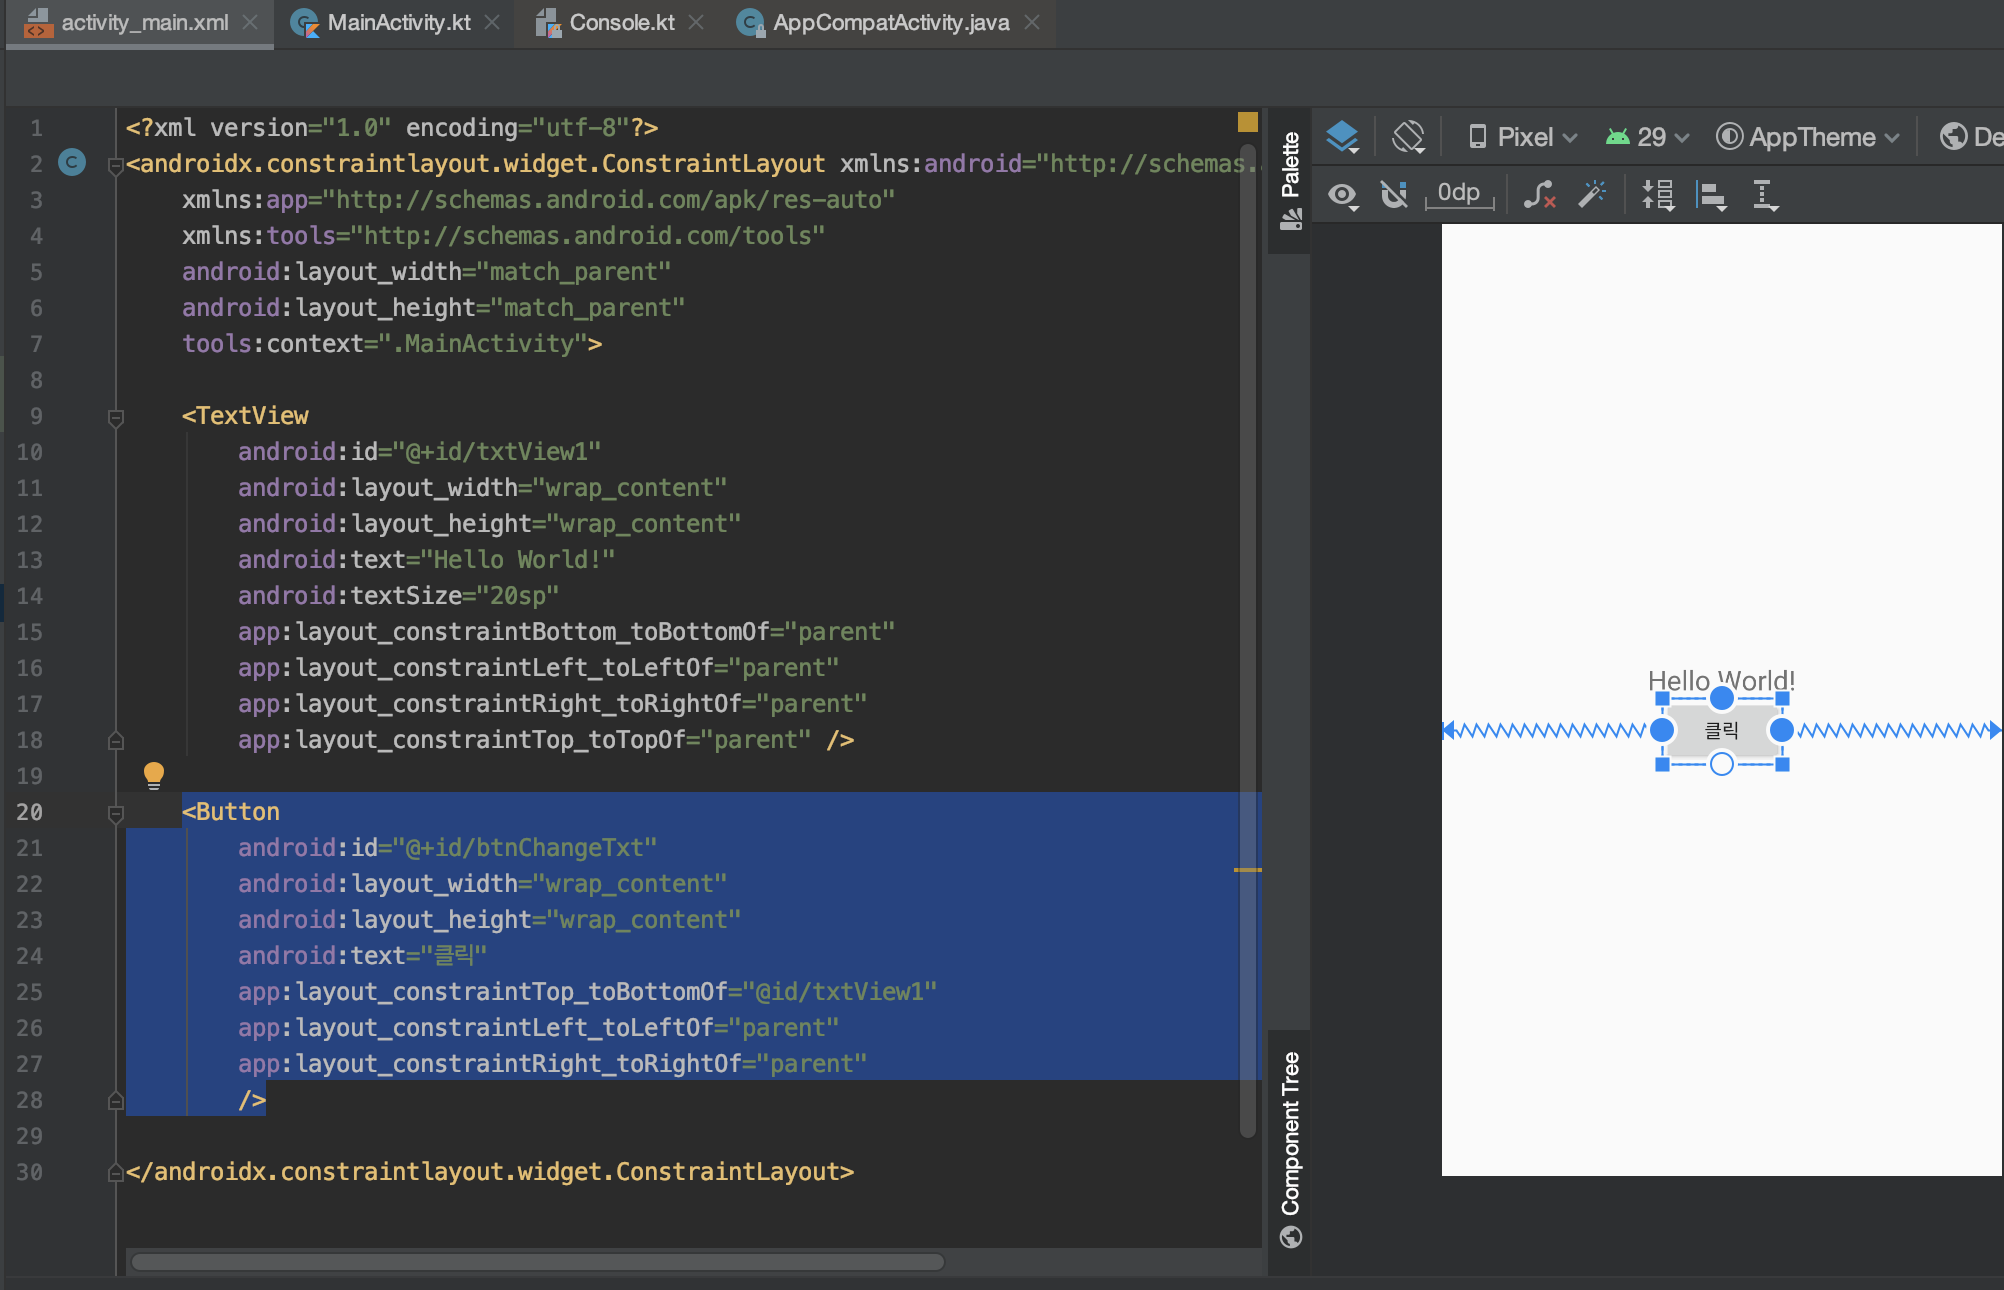Viewport: 2004px width, 1290px height.
Task: Open the design surface layers selector
Action: [x=1342, y=136]
